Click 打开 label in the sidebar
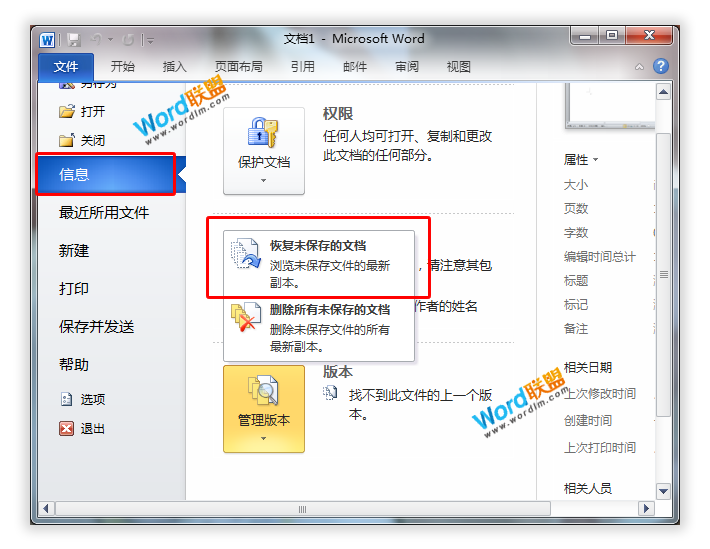Image resolution: width=710 pixels, height=549 pixels. 93,111
